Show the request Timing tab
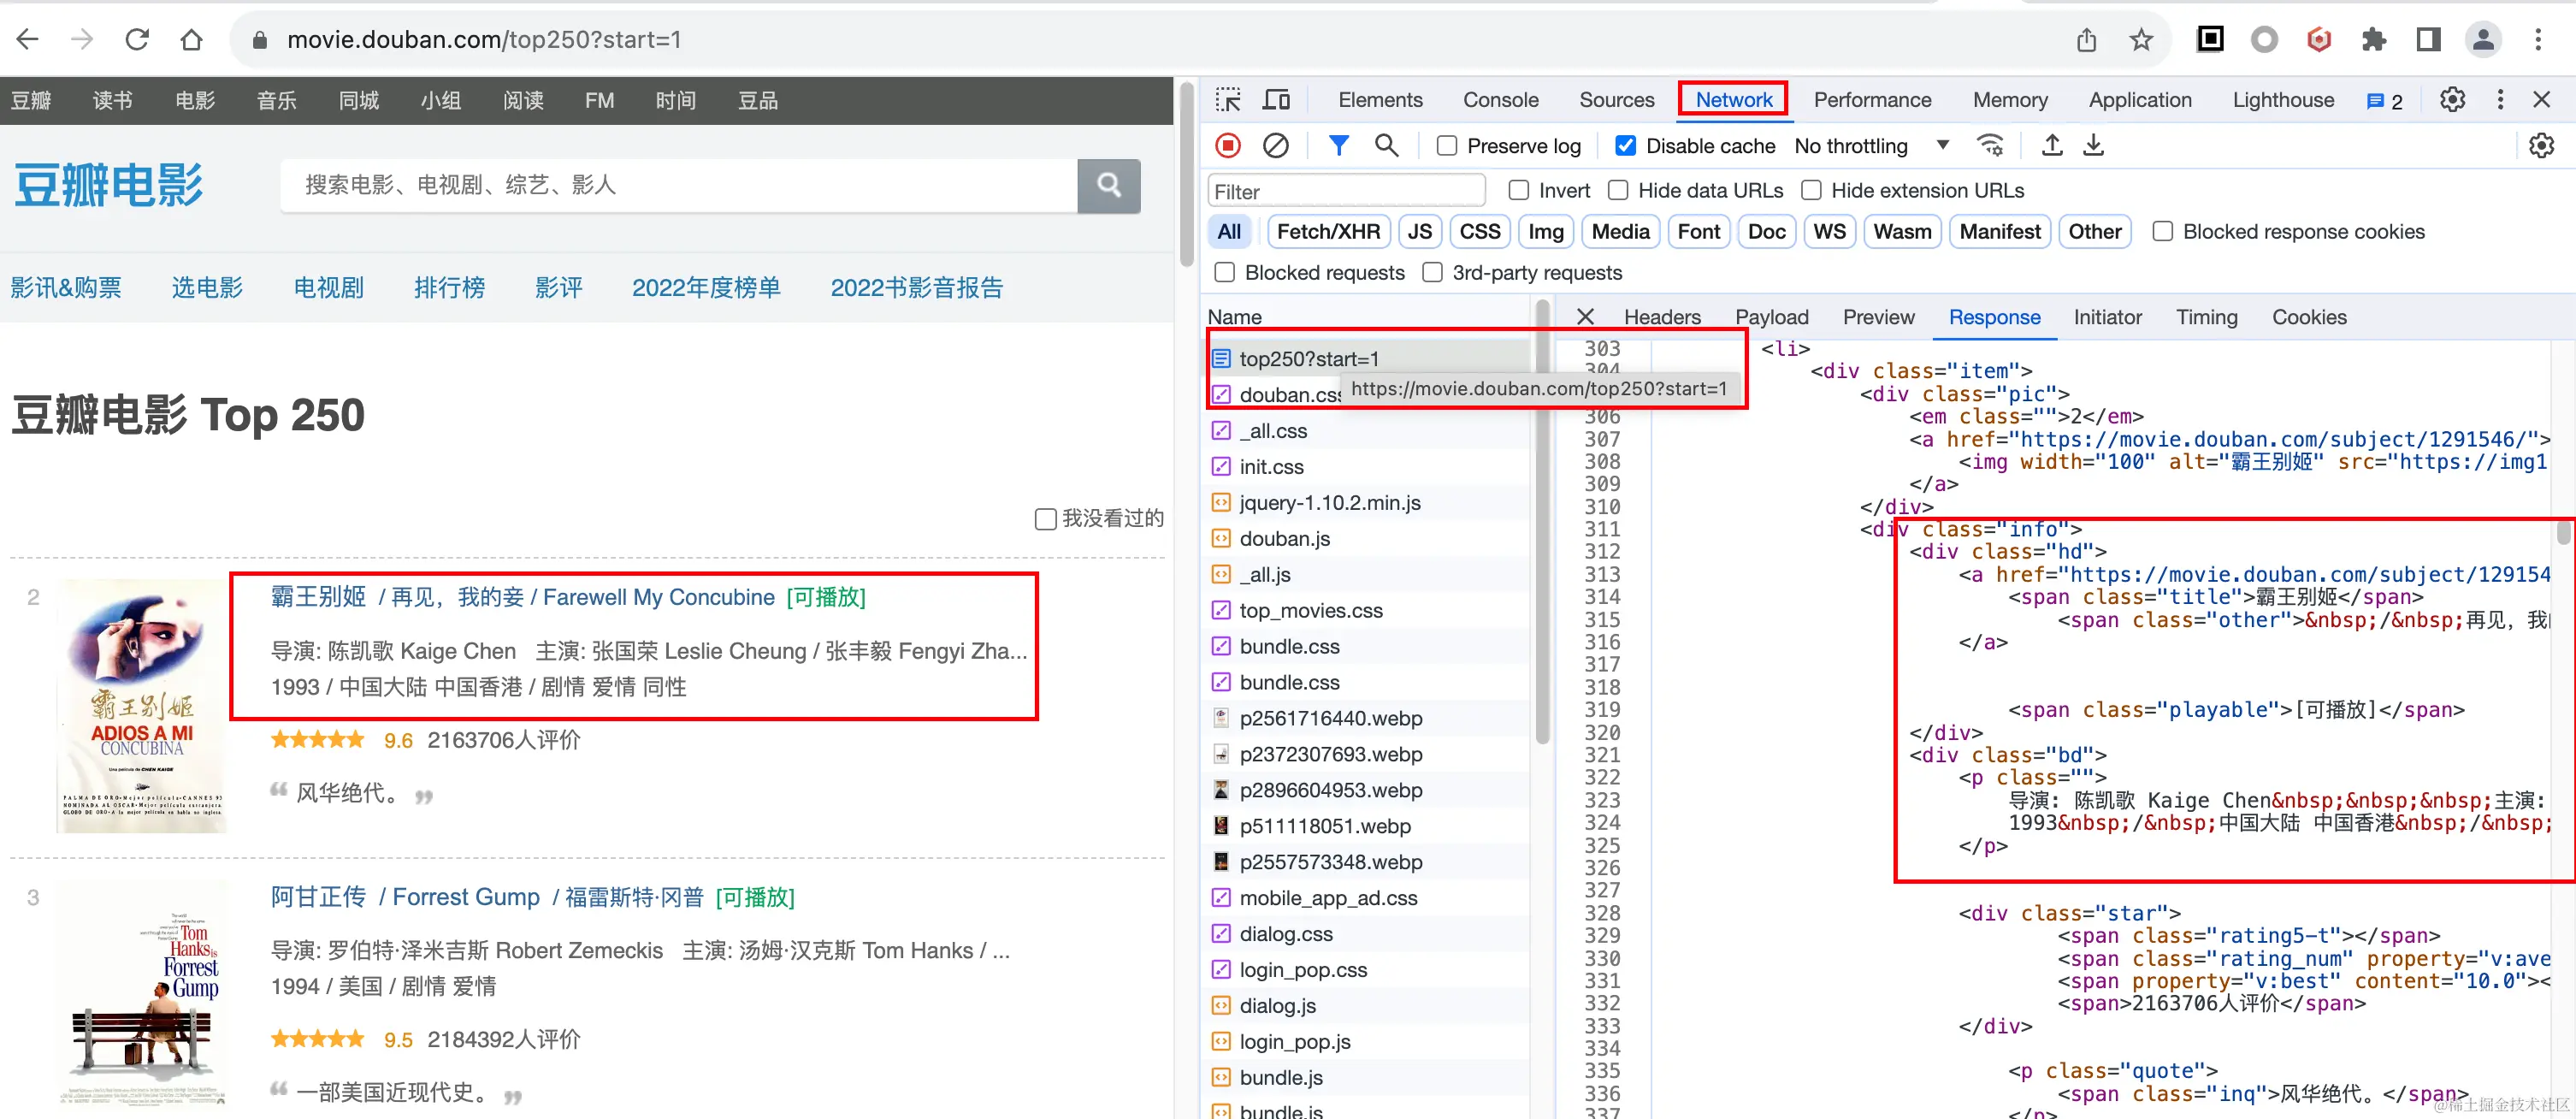This screenshot has width=2576, height=1119. (x=2206, y=317)
